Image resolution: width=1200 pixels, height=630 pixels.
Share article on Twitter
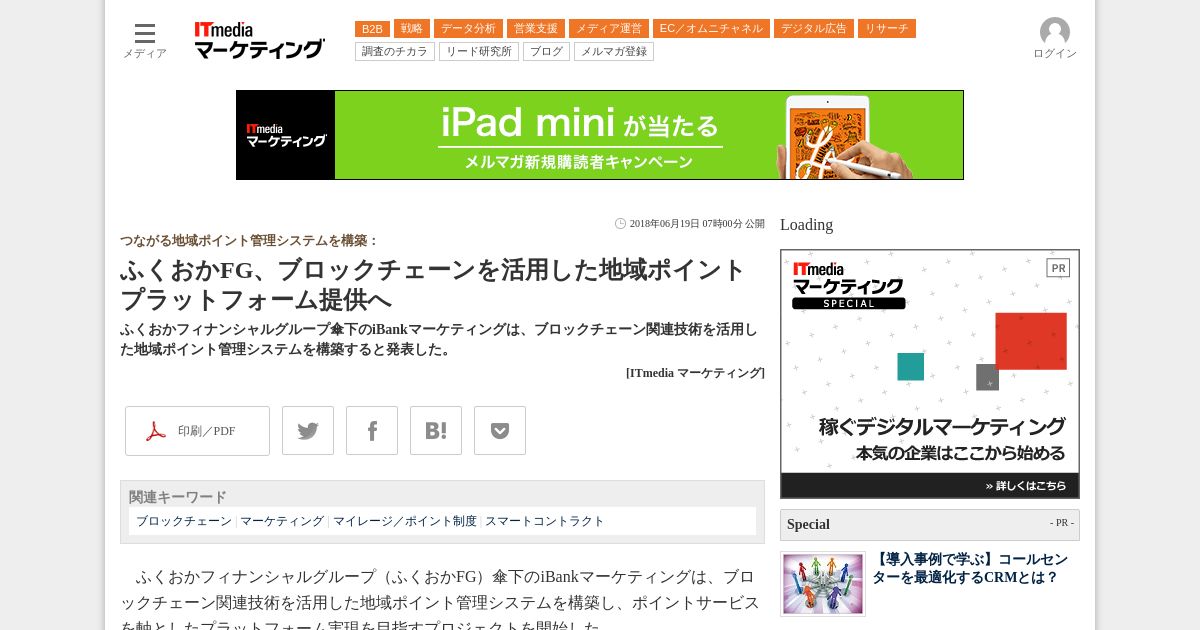(x=308, y=431)
